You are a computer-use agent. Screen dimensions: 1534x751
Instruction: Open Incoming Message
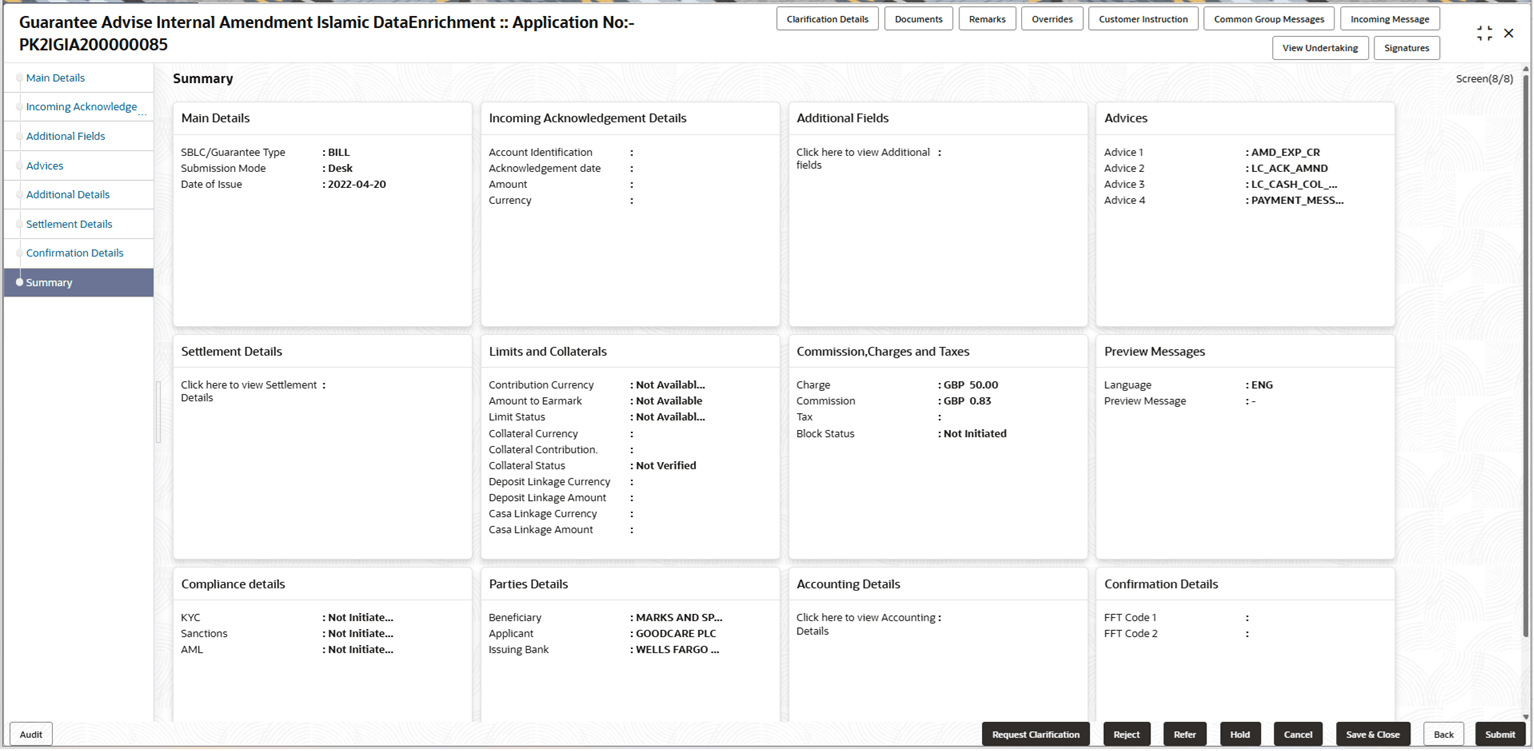(1390, 19)
